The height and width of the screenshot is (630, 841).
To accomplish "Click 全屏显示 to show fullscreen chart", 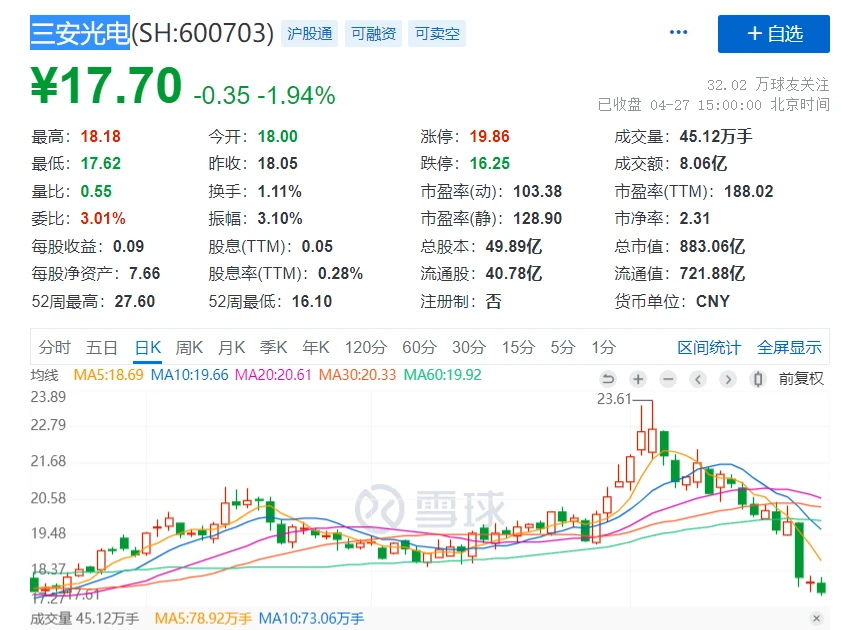I will [x=789, y=348].
